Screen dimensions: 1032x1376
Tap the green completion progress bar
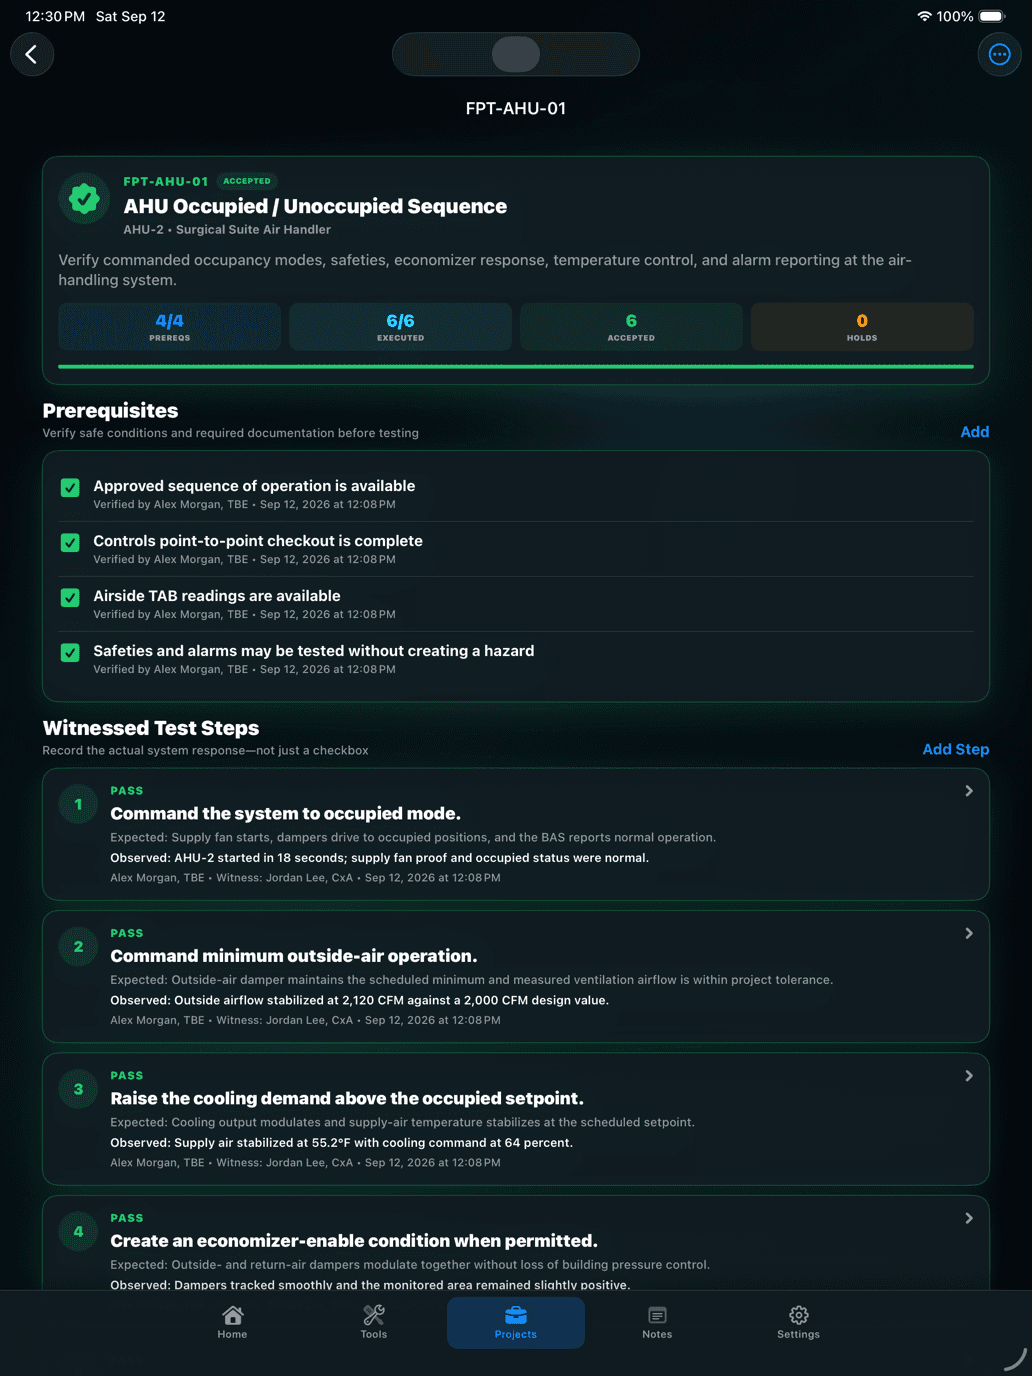click(516, 367)
